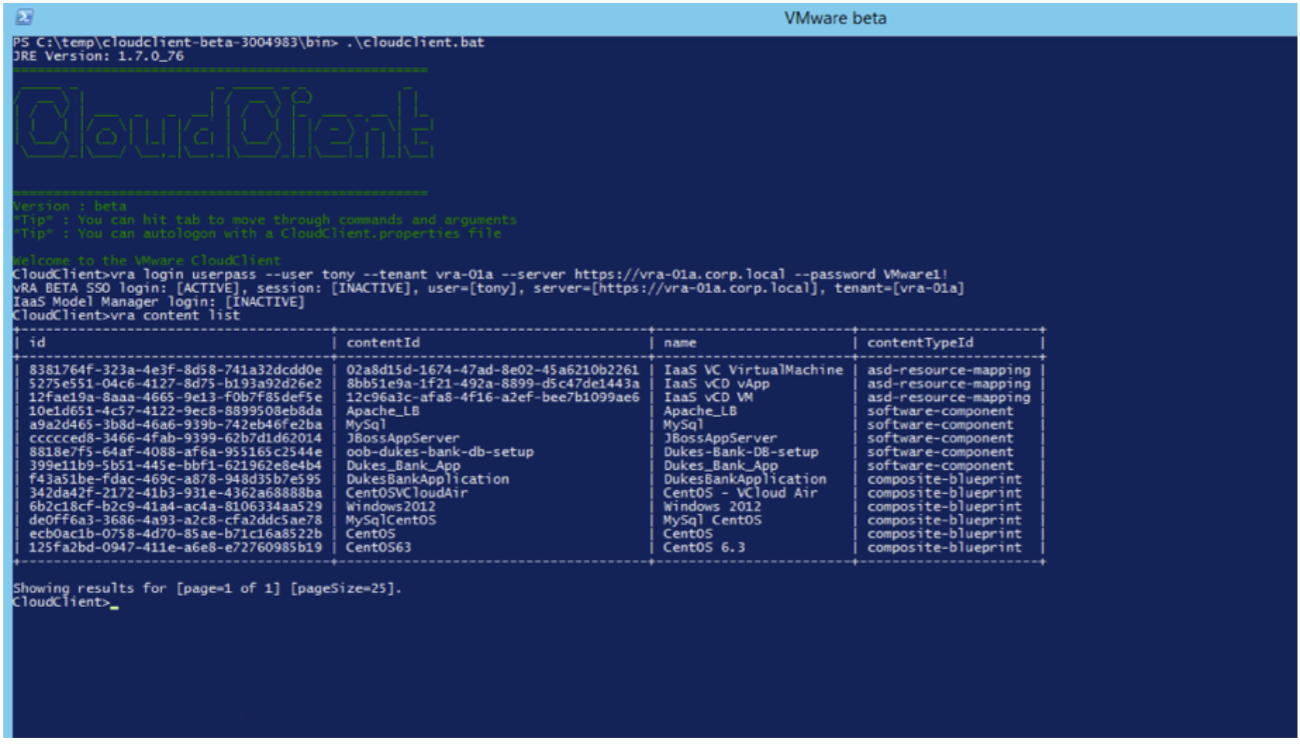
Task: Click the name "CentOS - VCloud Air"
Action: pyautogui.click(x=741, y=493)
